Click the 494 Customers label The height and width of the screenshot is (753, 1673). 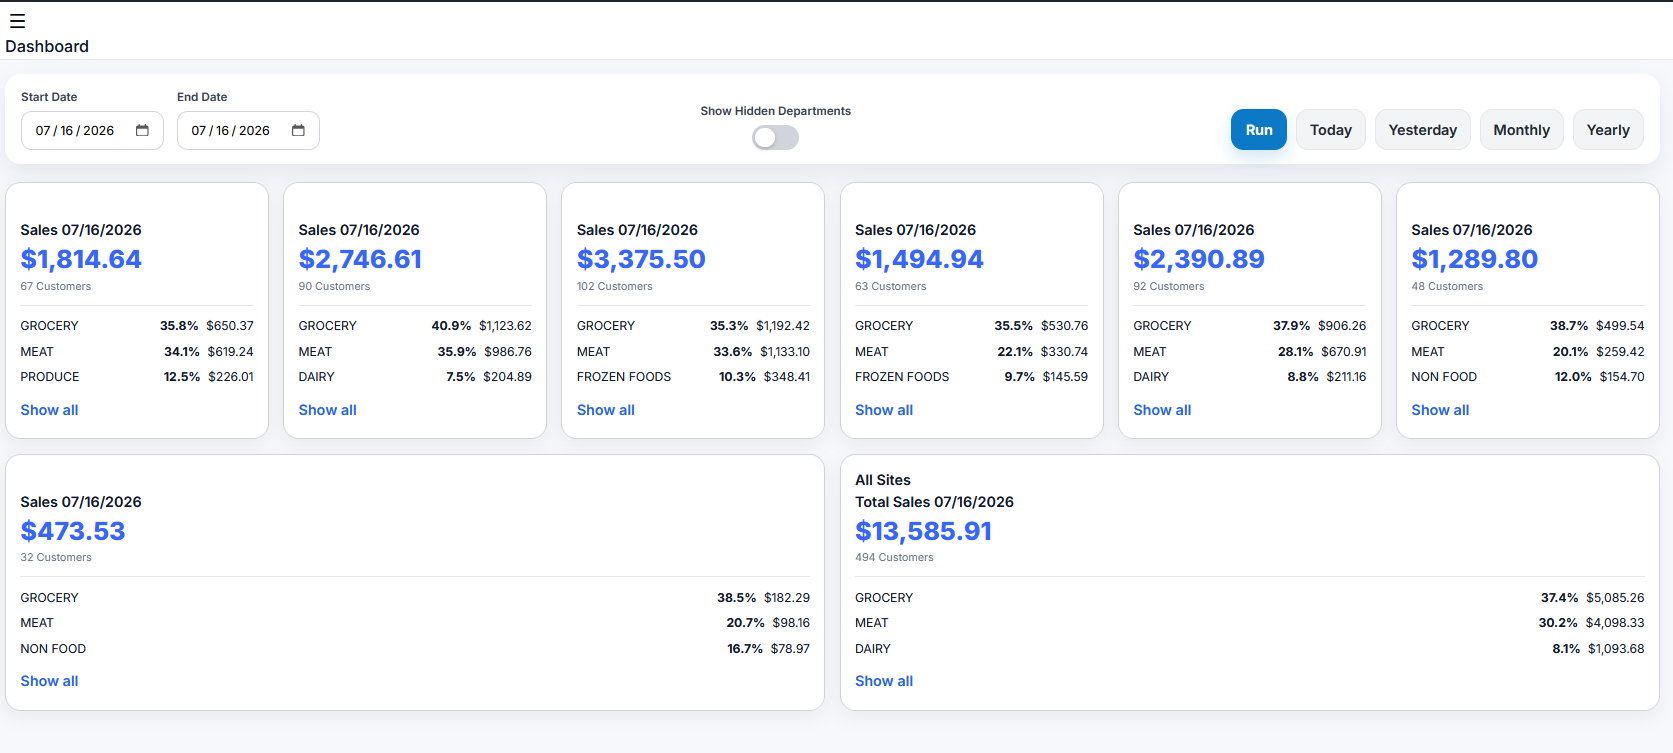coord(894,557)
